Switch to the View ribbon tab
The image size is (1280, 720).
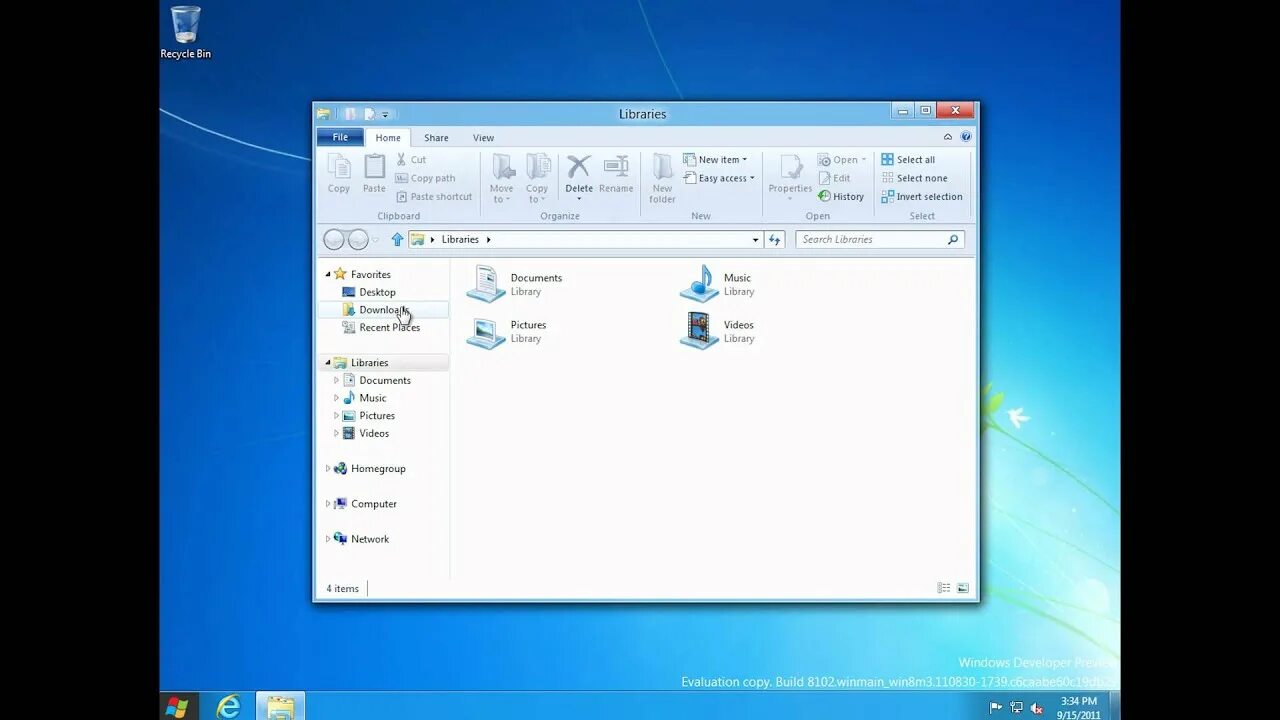[483, 138]
